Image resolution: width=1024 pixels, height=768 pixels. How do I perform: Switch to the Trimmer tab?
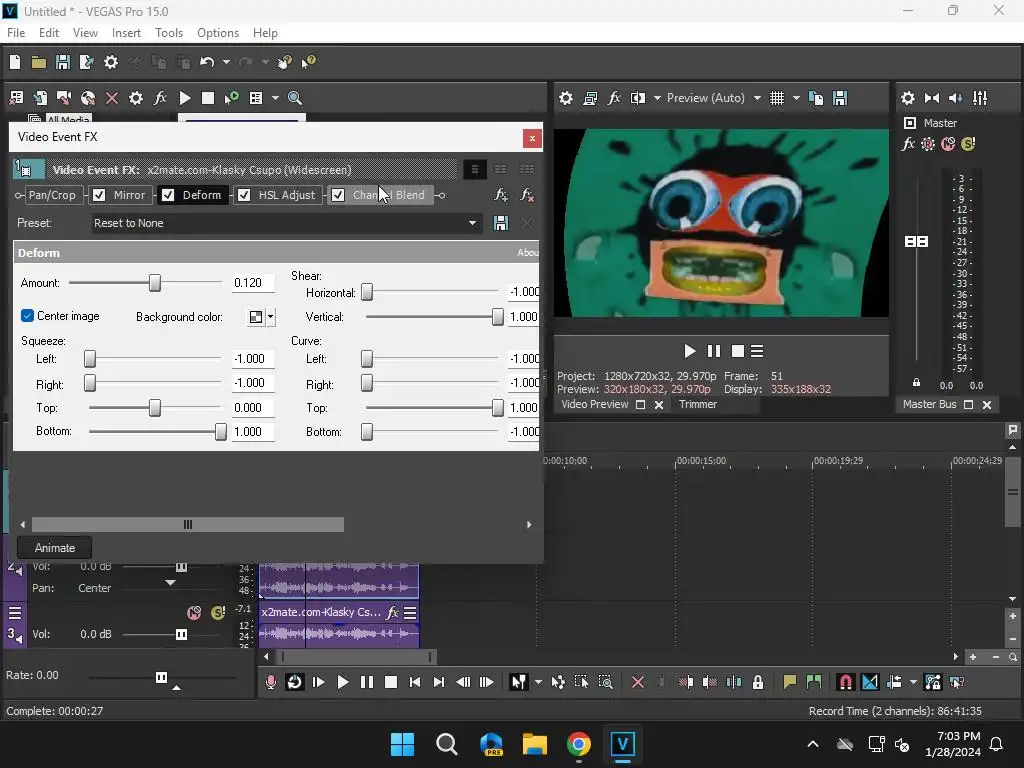[x=697, y=404]
